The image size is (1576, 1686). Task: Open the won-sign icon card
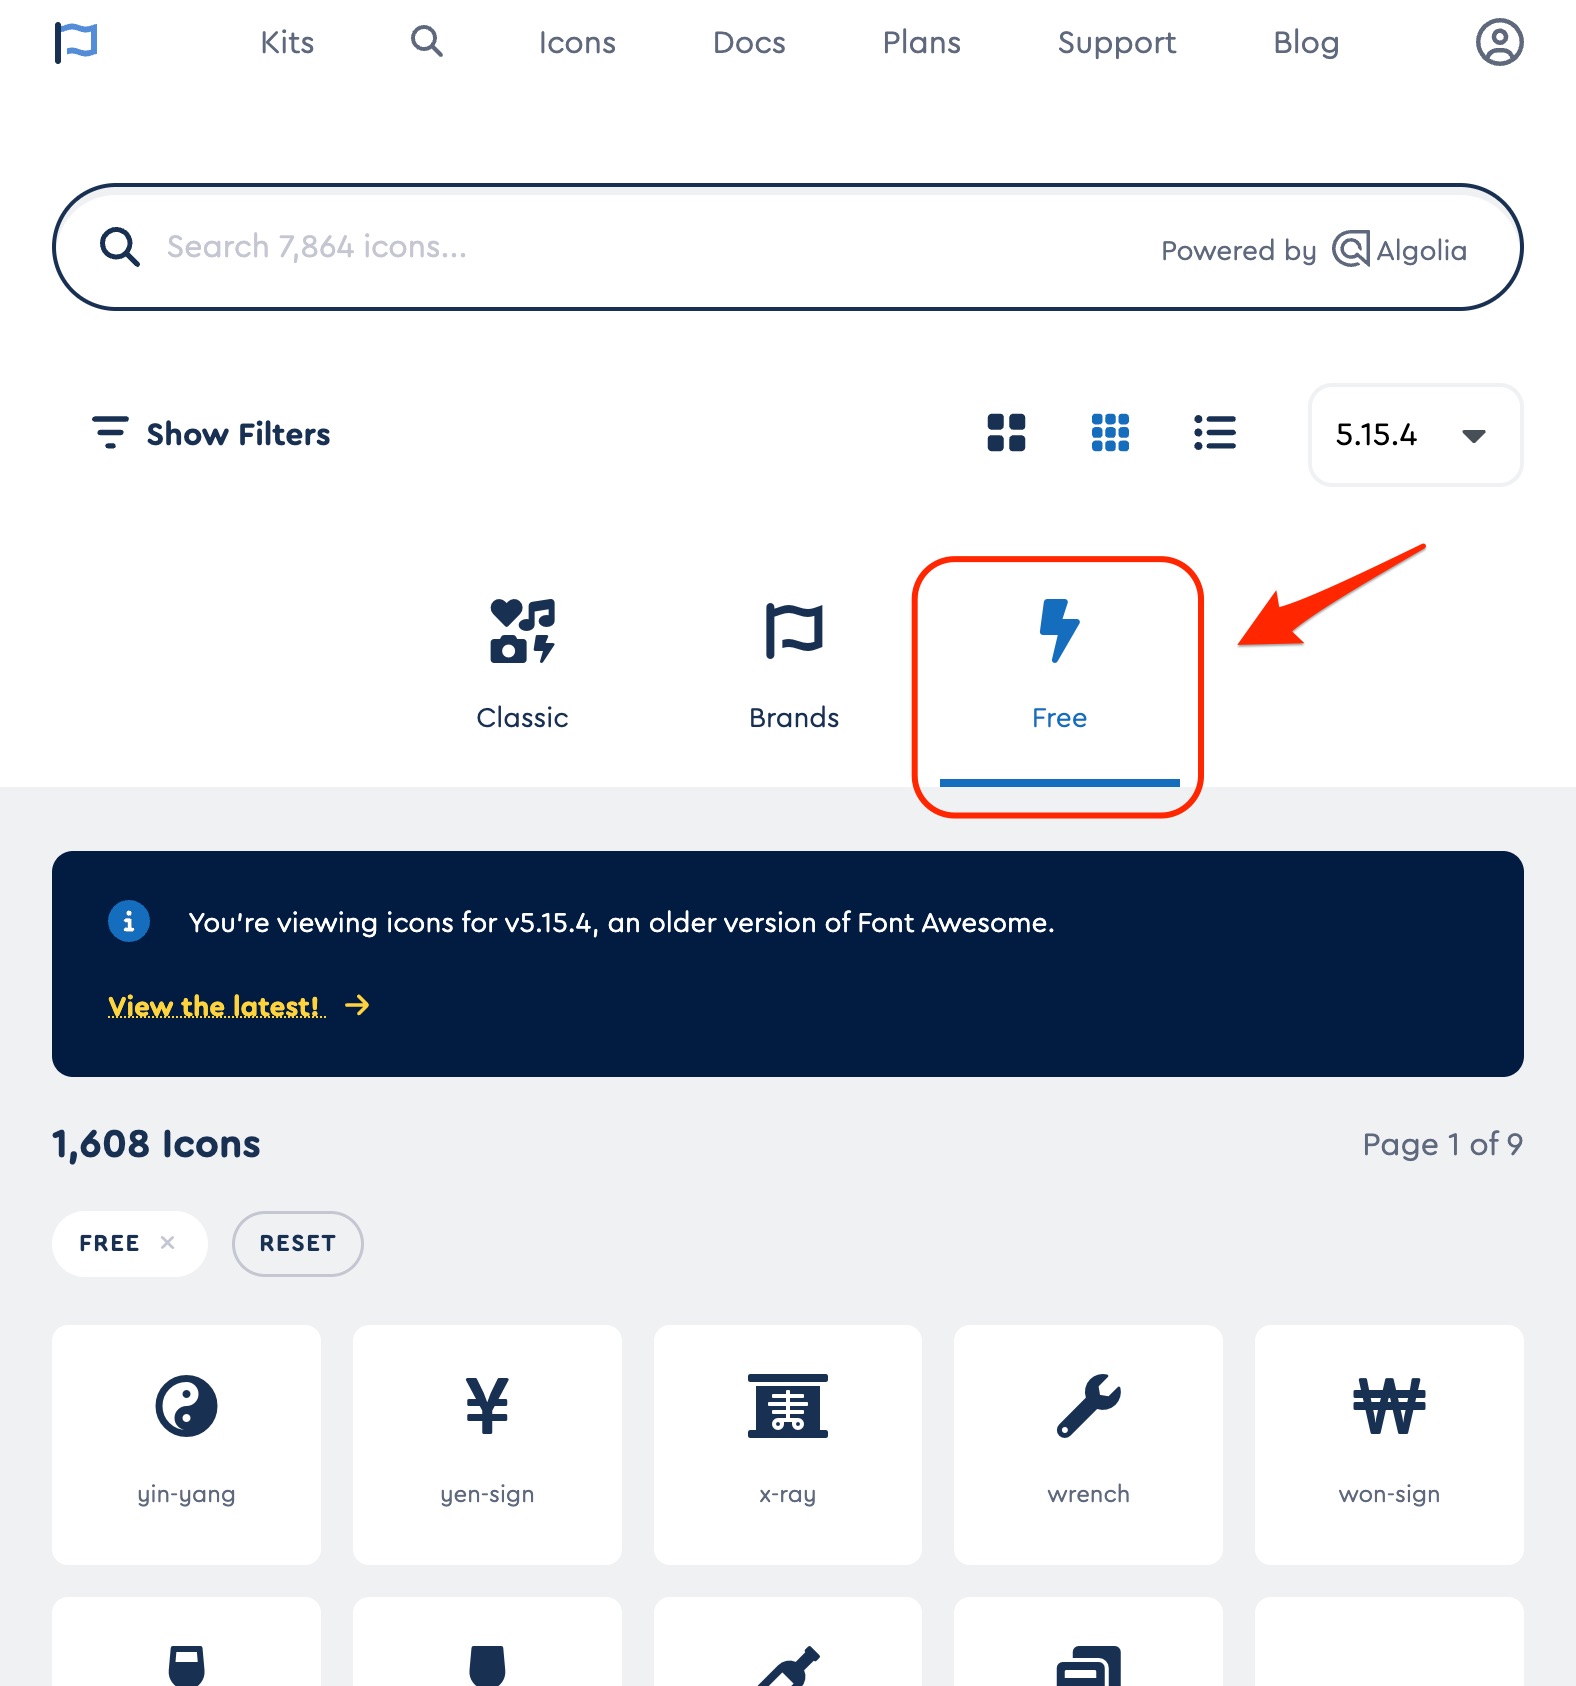pyautogui.click(x=1389, y=1444)
